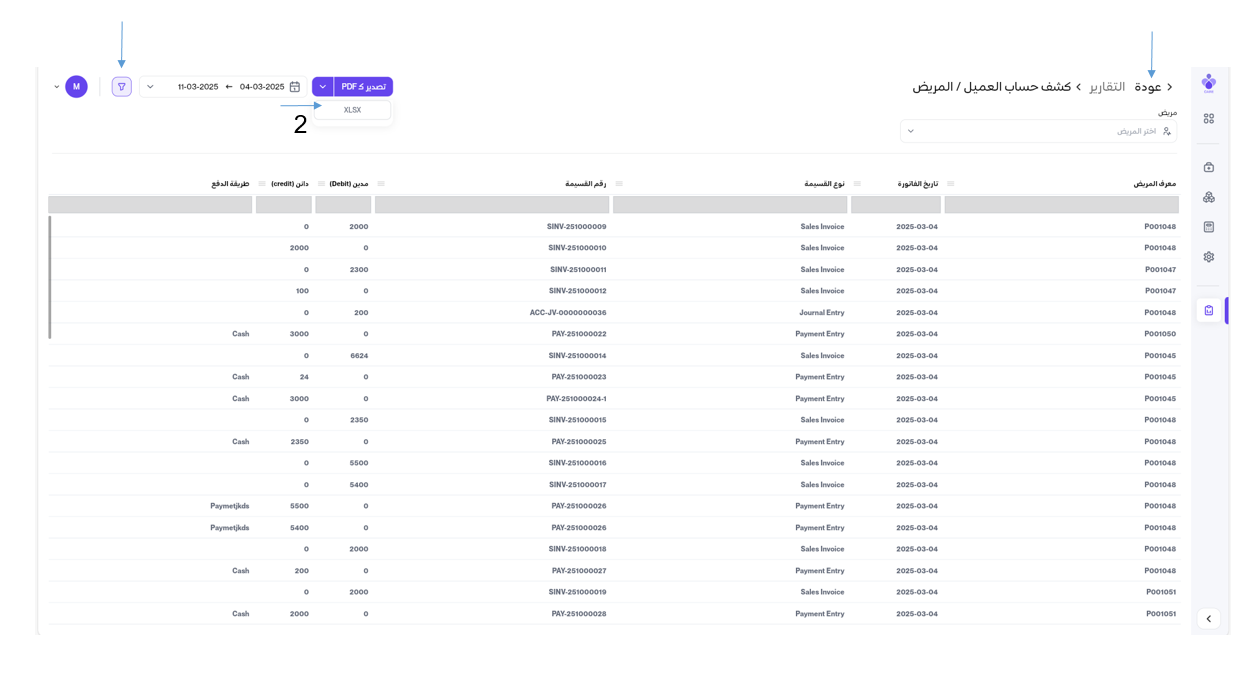The height and width of the screenshot is (676, 1246).
Task: Click the filter funnel icon
Action: pos(122,87)
